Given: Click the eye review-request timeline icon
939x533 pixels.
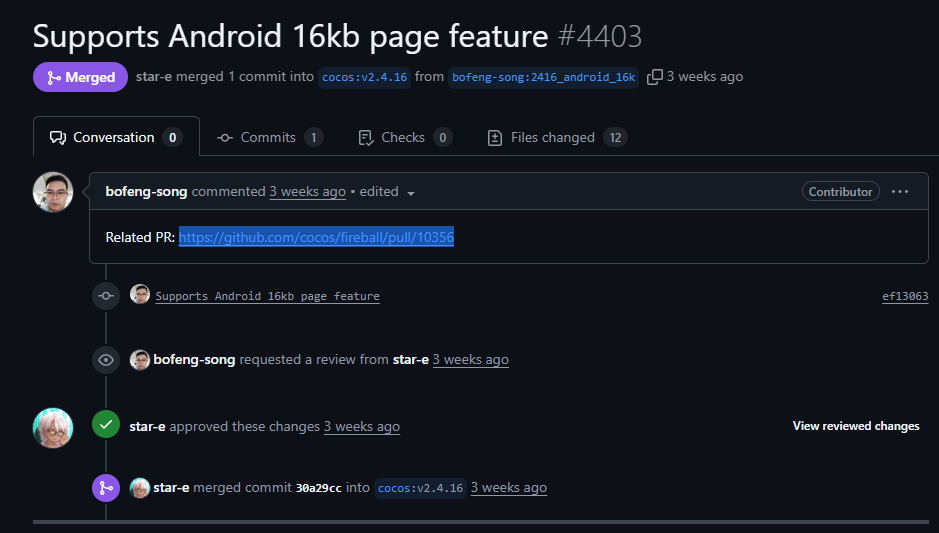Looking at the screenshot, I should pyautogui.click(x=106, y=360).
